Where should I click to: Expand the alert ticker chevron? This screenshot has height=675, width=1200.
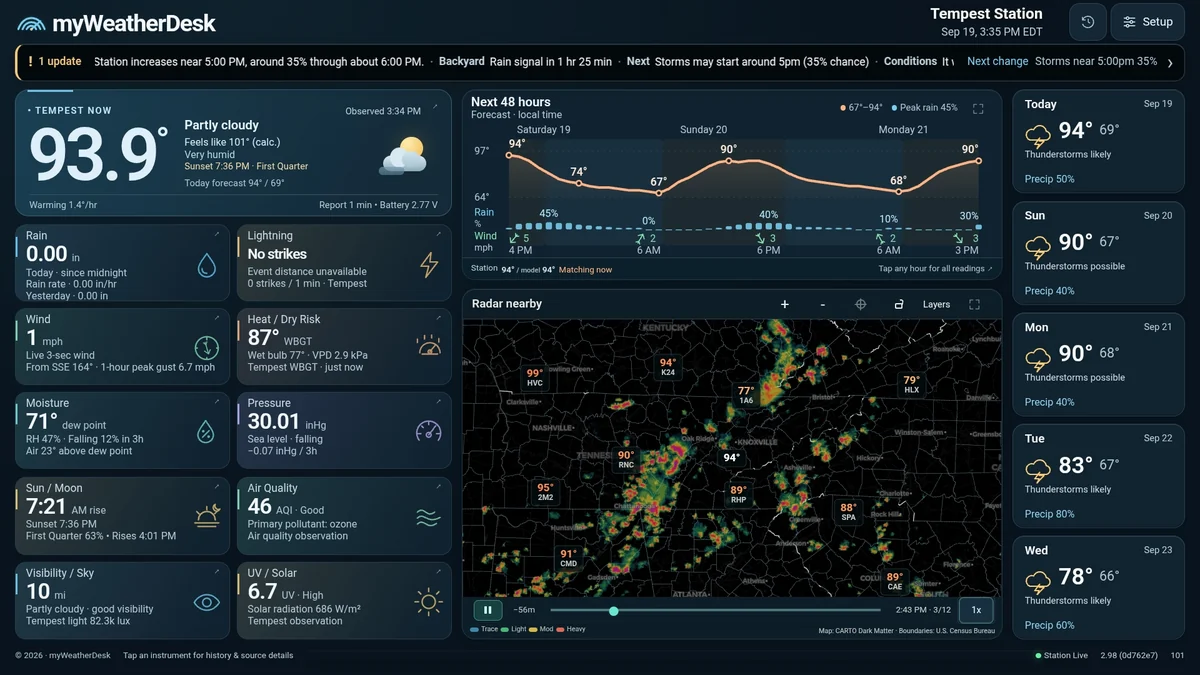point(1169,62)
